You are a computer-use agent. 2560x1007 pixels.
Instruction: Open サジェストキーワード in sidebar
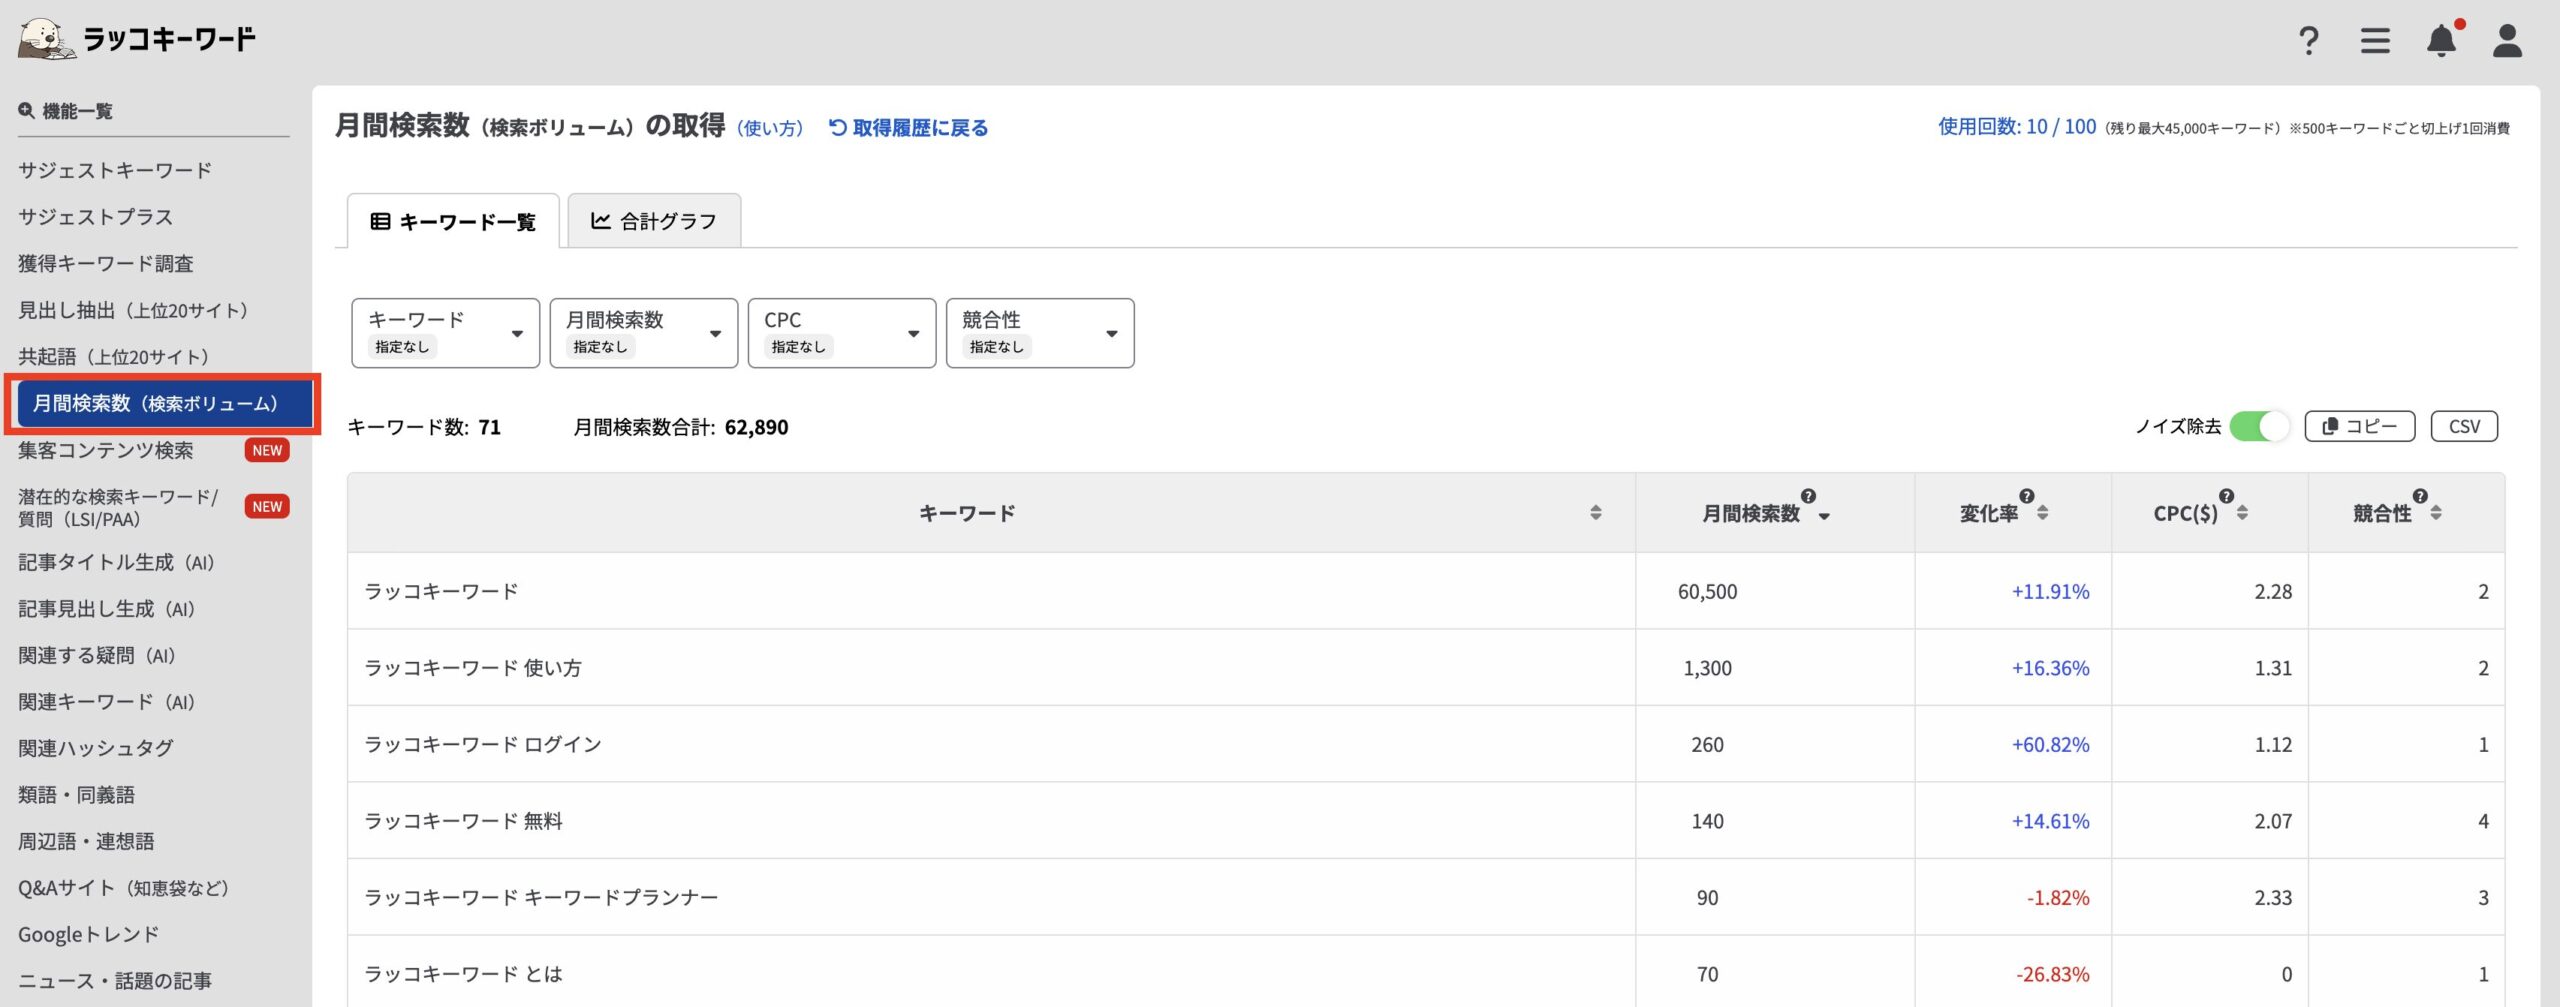(115, 171)
